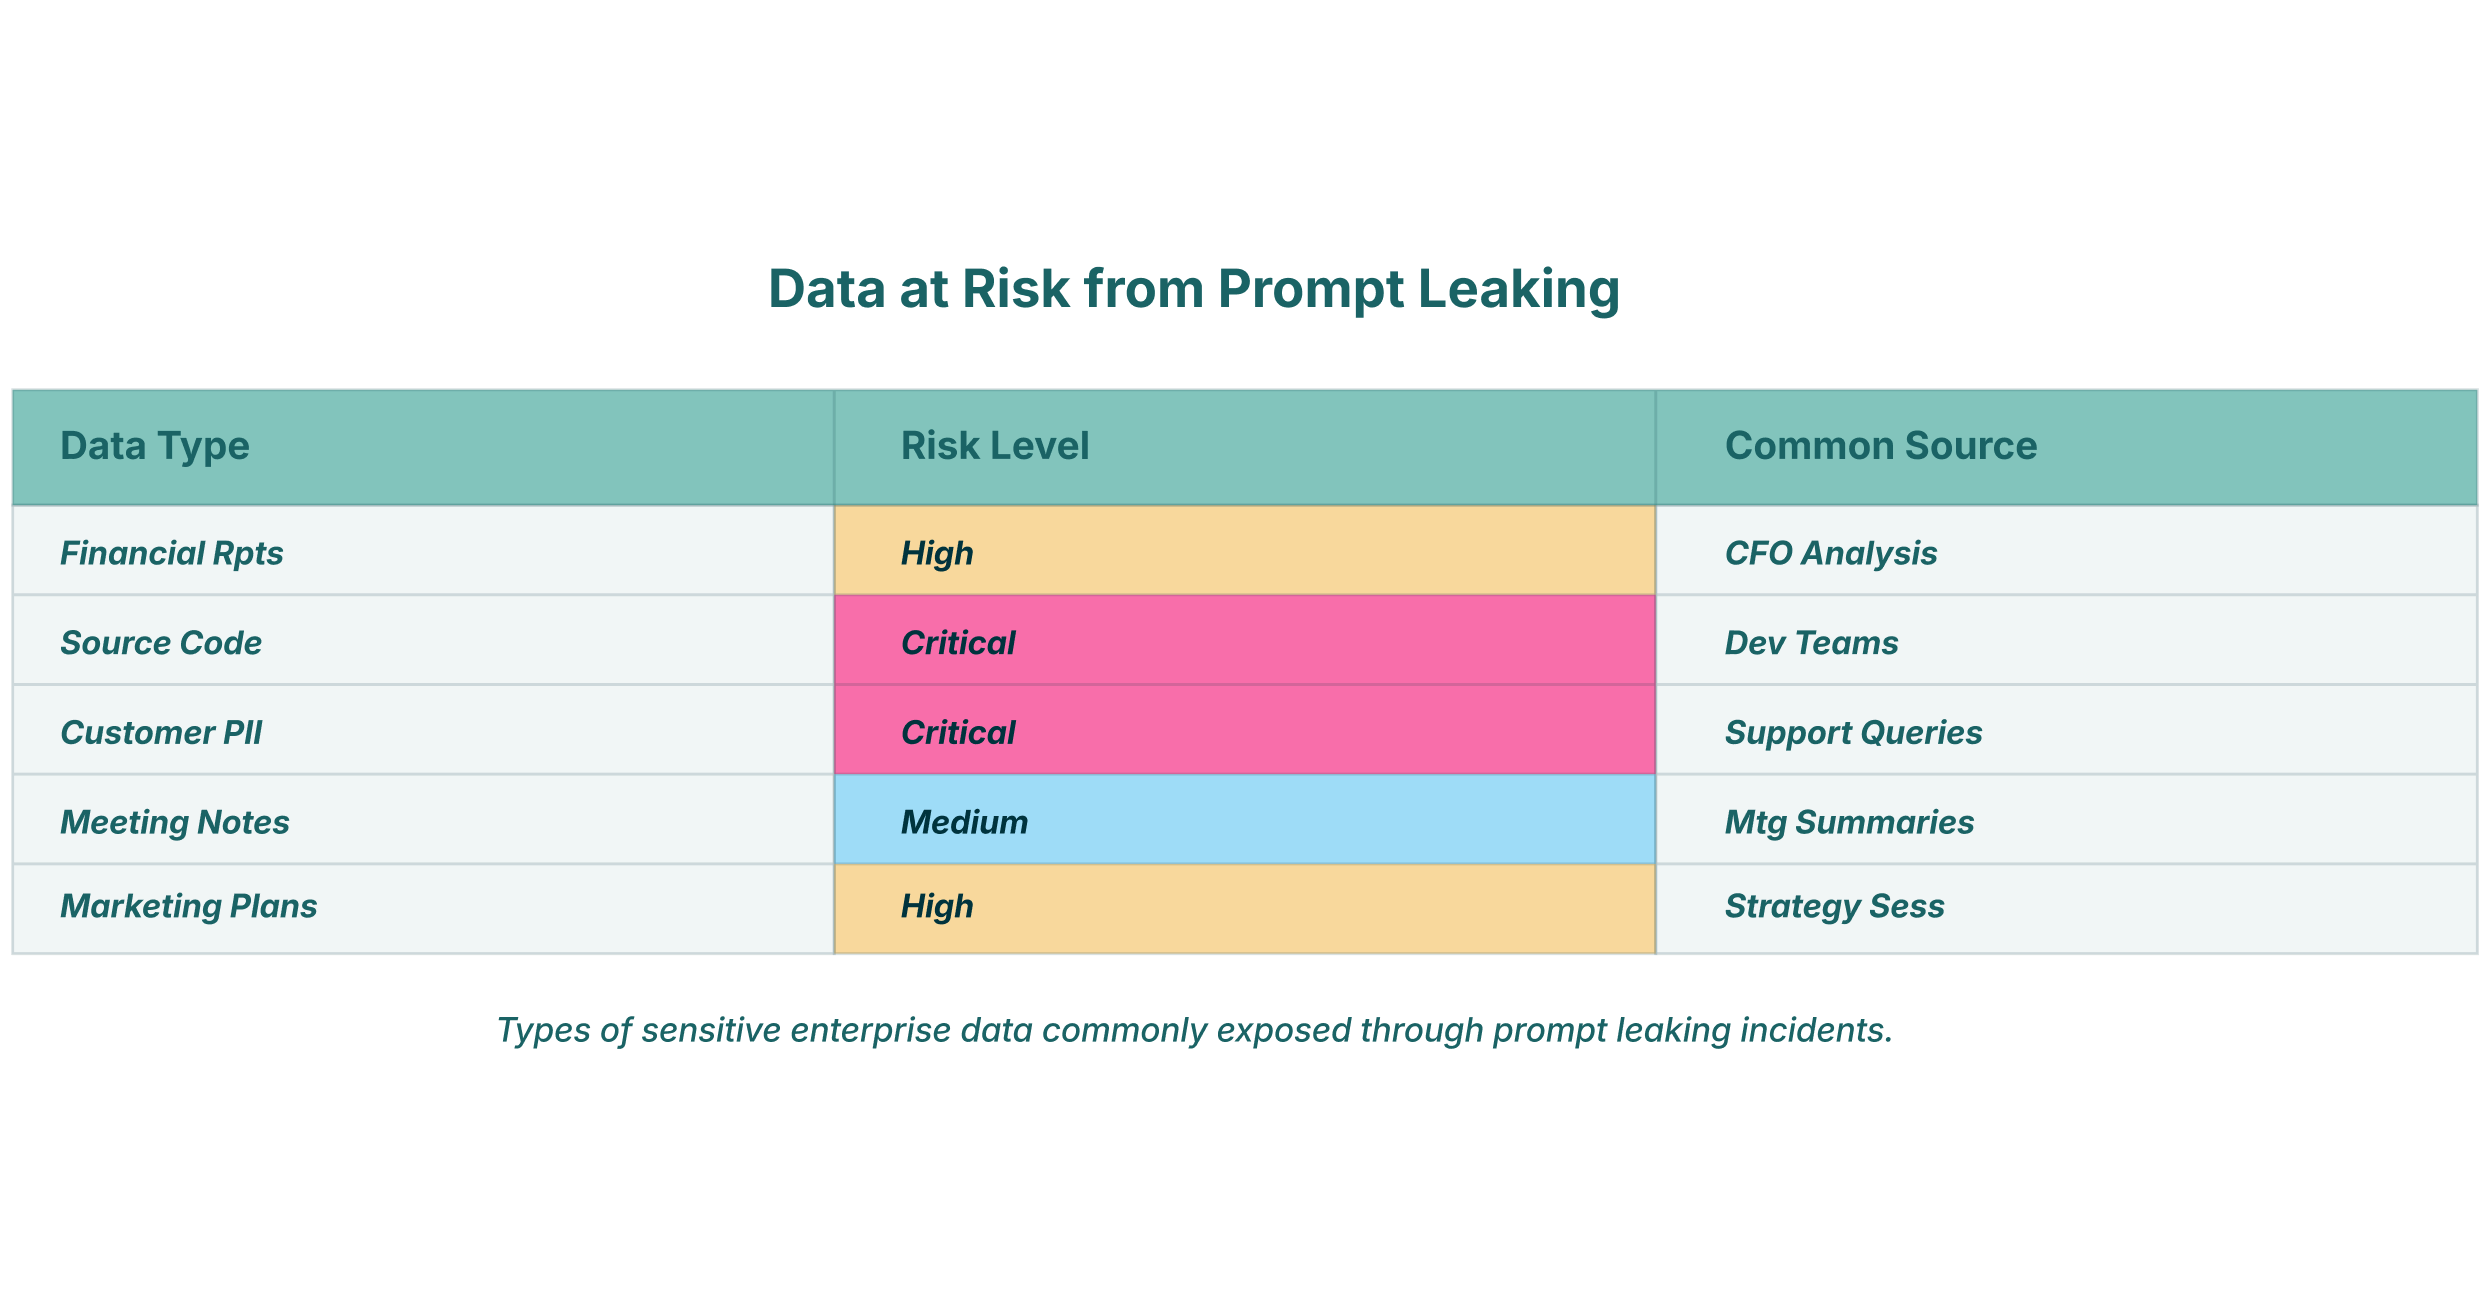
Task: Select the Meeting Notes cell
Action: coord(175,822)
